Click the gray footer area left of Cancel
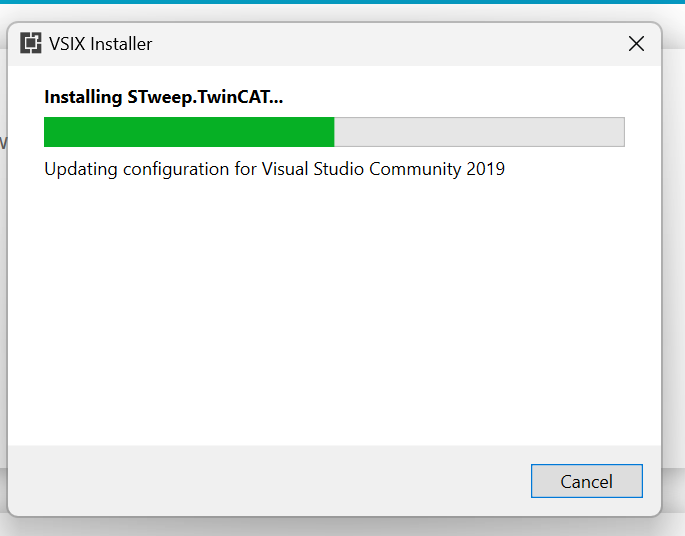The width and height of the screenshot is (685, 536). pos(266,481)
